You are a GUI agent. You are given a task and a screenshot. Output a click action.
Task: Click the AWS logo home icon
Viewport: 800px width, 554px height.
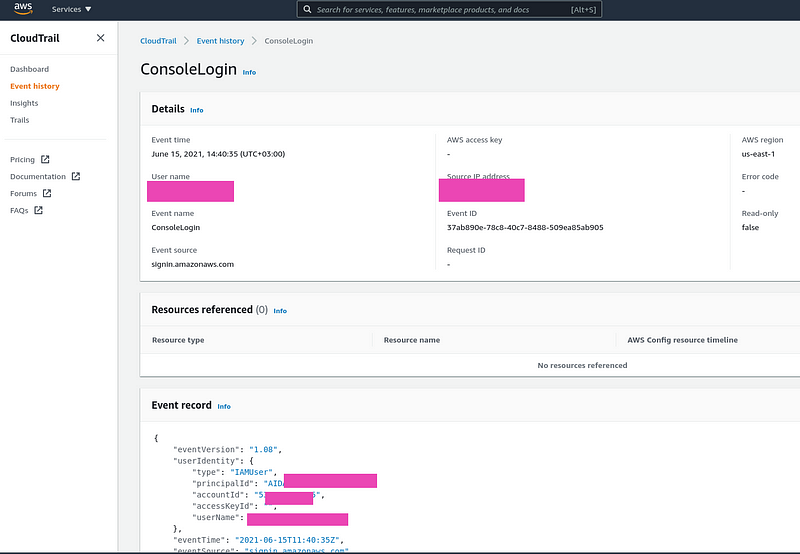(x=23, y=9)
